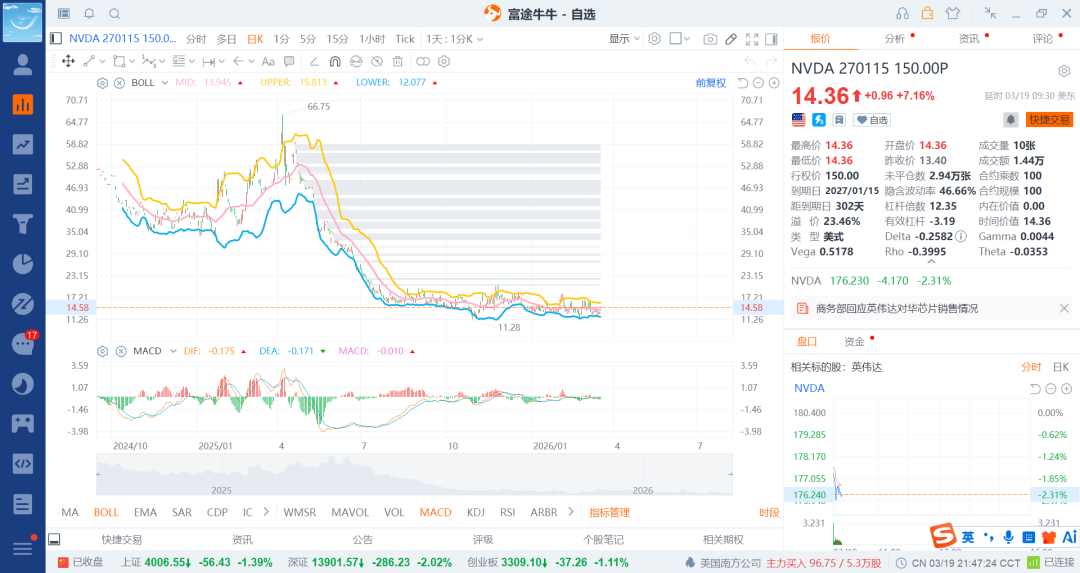Collapse bottom panel minimize toggle icon

point(54,539)
